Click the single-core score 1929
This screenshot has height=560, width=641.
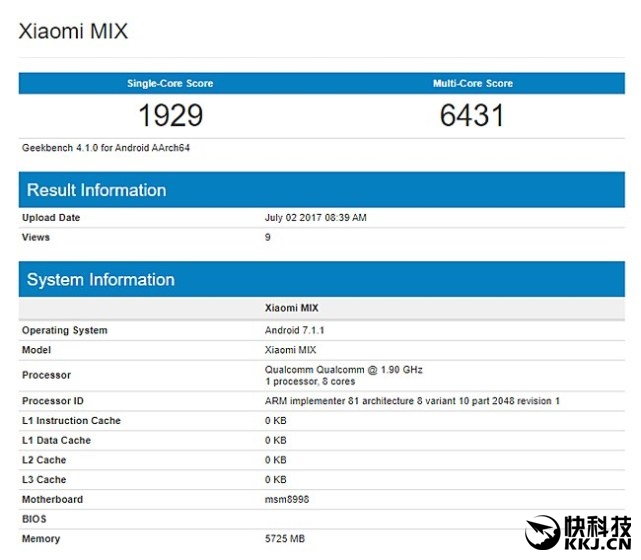tap(170, 115)
